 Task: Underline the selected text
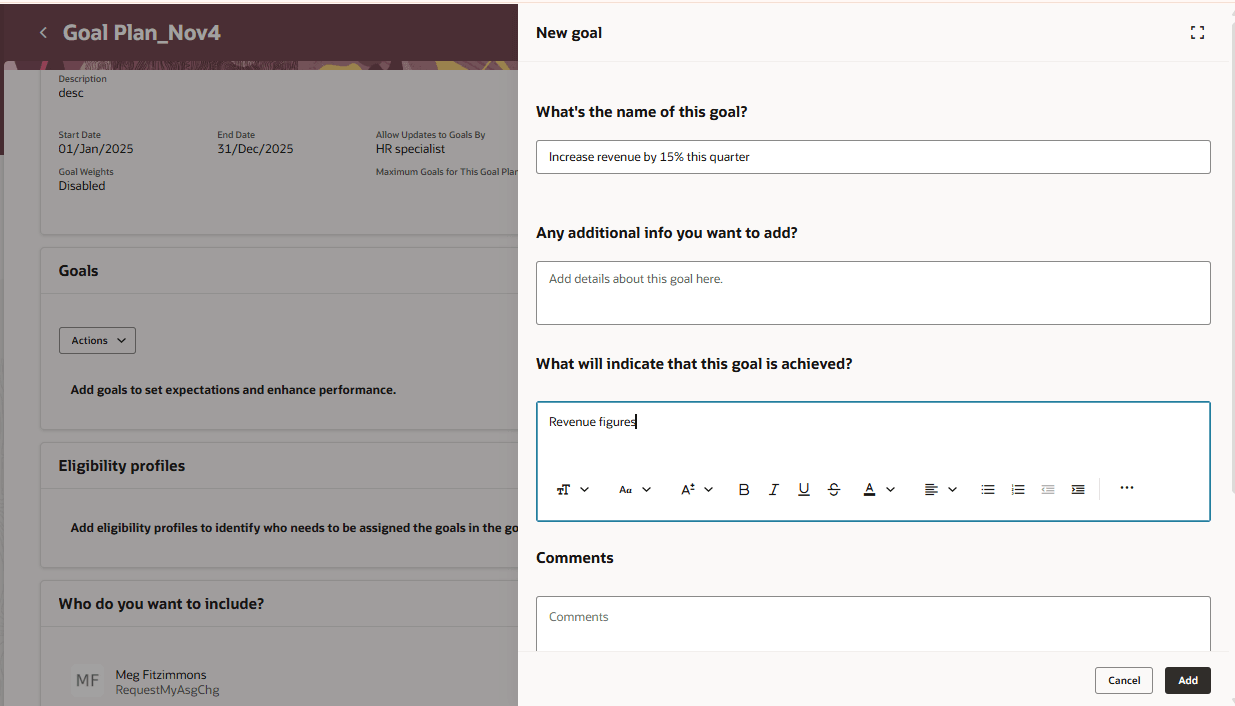coord(804,489)
